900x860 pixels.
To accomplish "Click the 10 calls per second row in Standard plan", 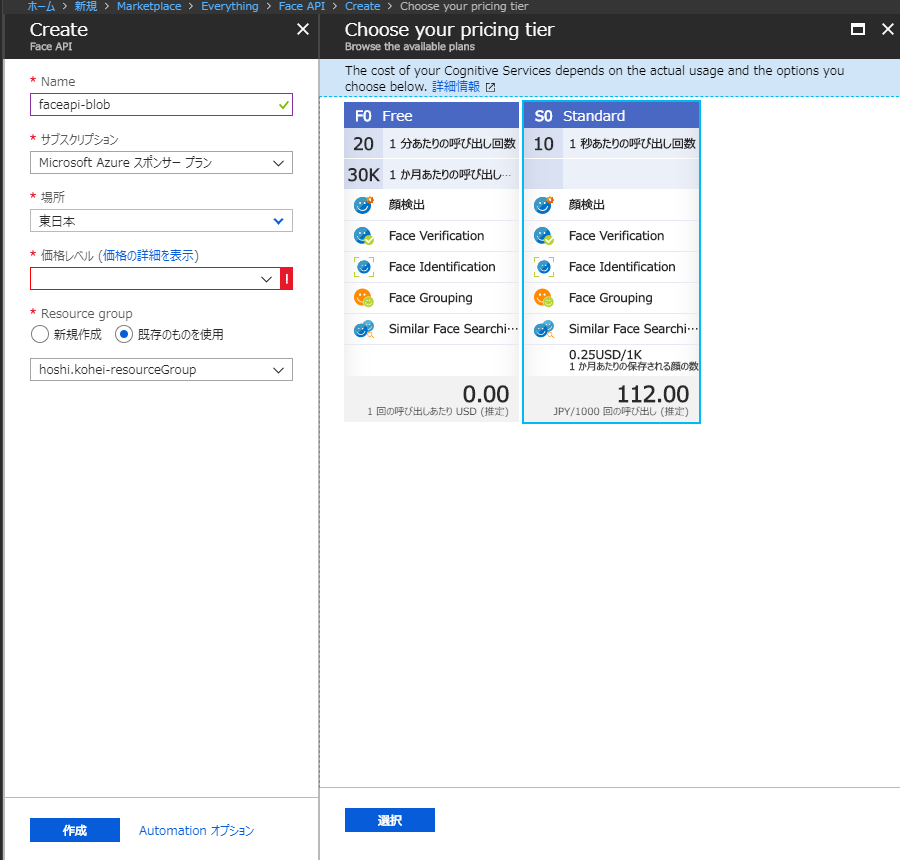I will [612, 144].
